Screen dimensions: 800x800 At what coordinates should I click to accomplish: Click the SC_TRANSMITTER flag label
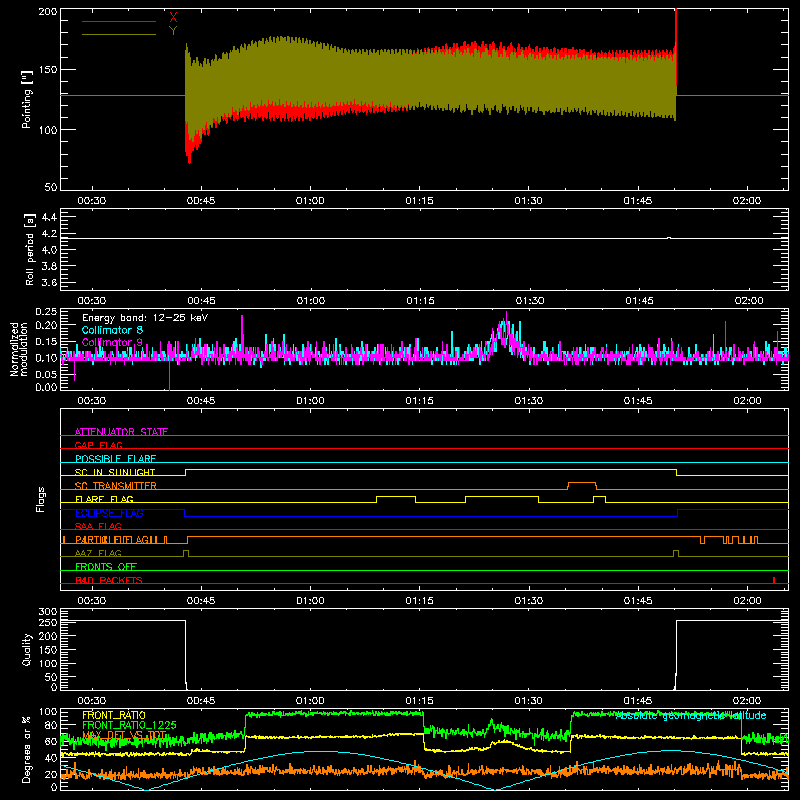point(116,485)
